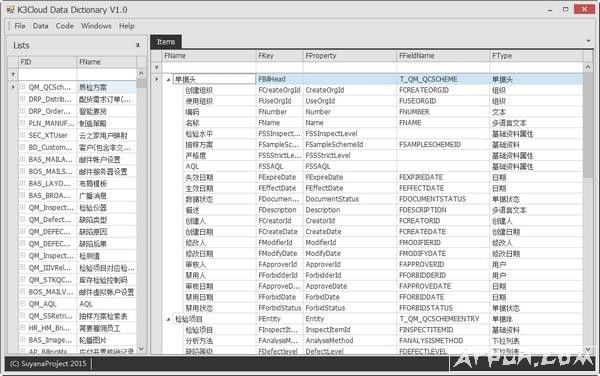Expand the BAS_MAILA... row
The height and width of the screenshot is (376, 600).
[x=23, y=159]
